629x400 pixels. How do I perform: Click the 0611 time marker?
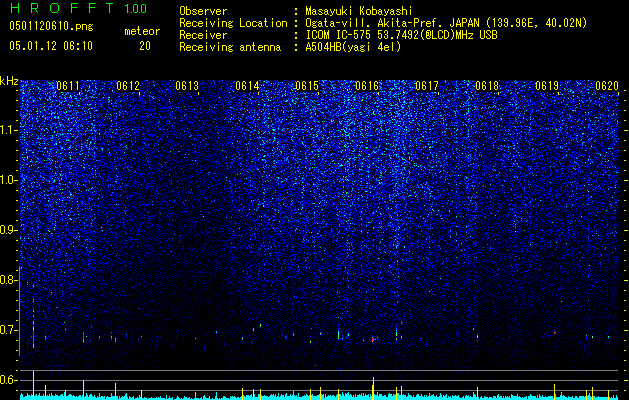click(68, 86)
